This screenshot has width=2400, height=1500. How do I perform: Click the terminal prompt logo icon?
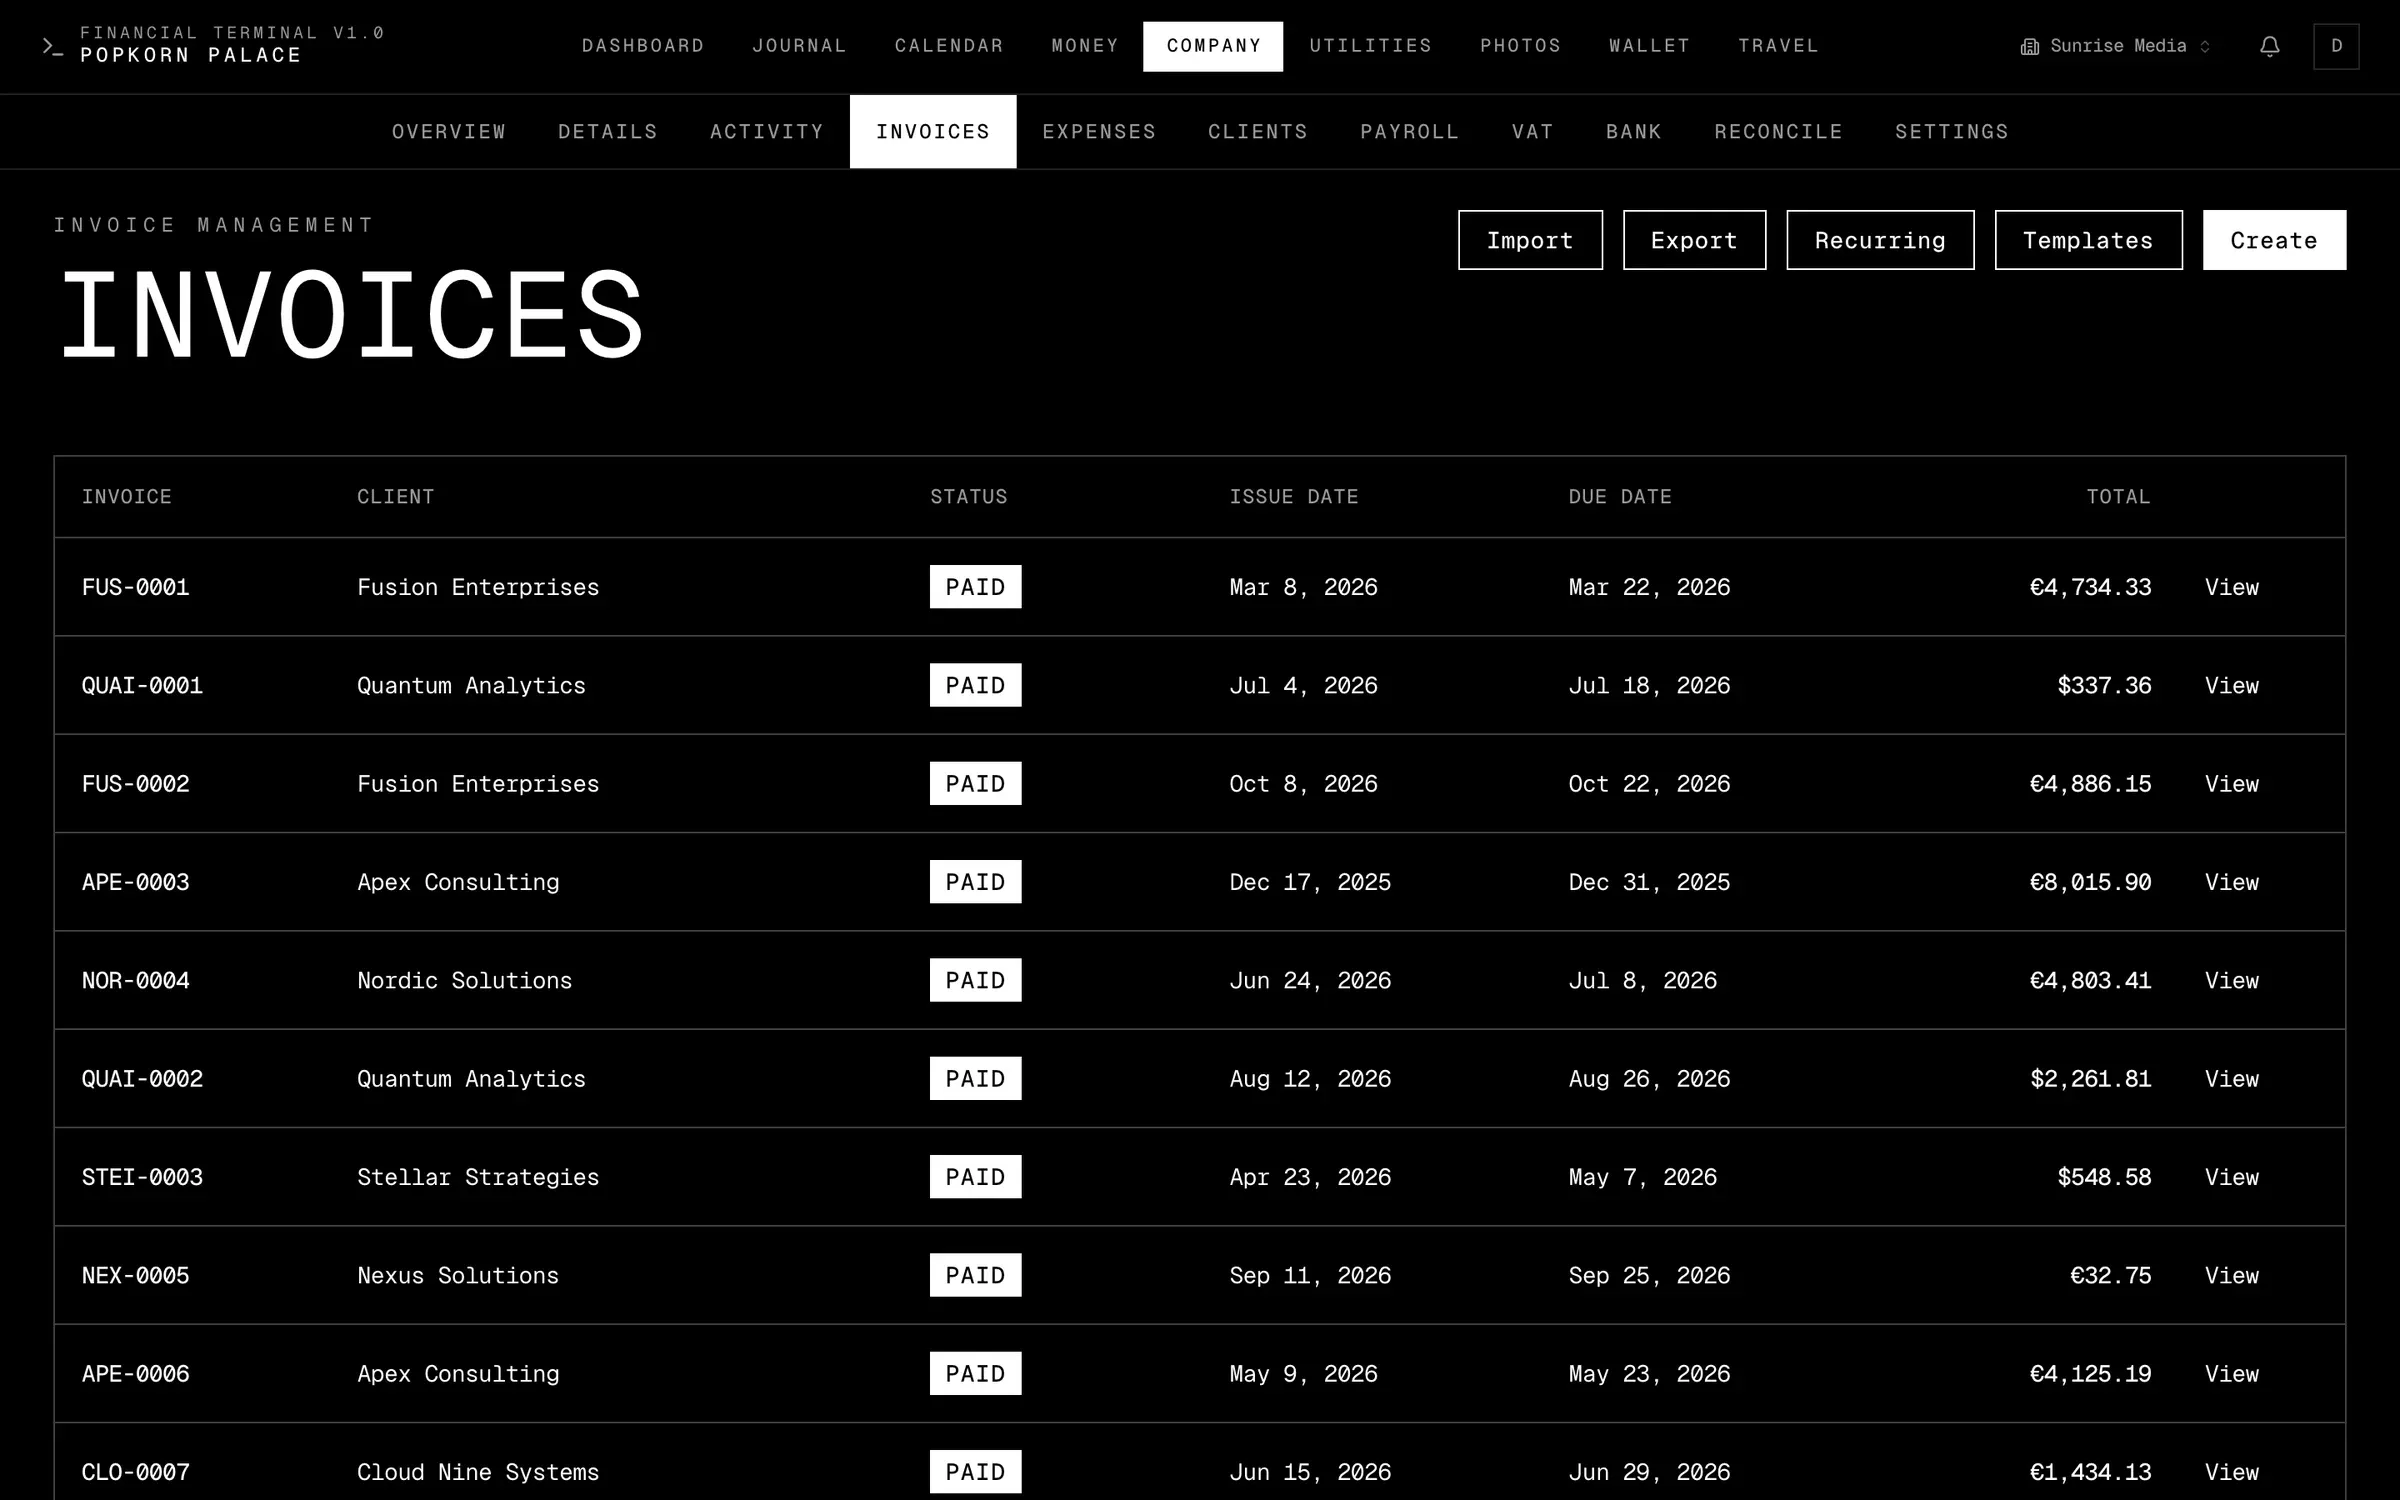click(x=53, y=46)
